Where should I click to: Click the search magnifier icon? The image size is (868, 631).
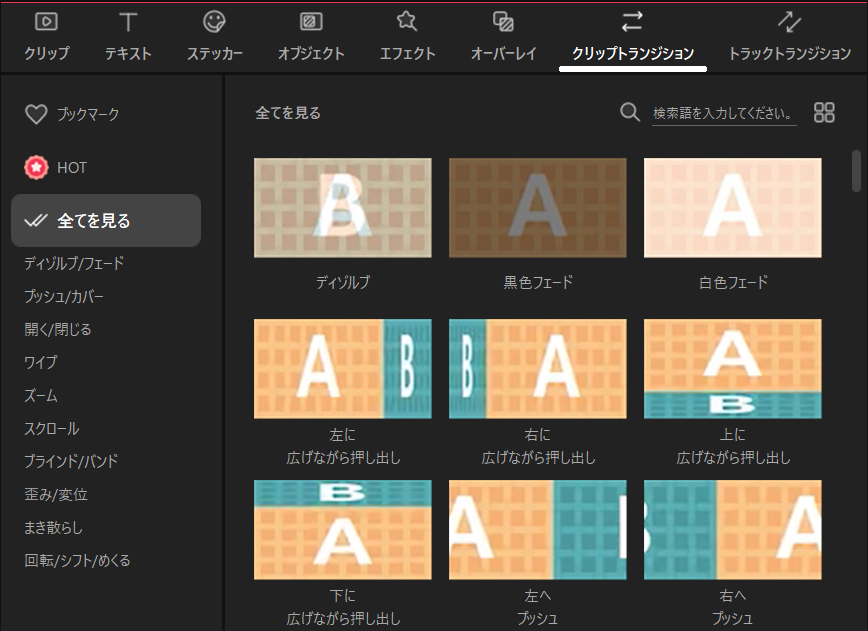coord(630,112)
